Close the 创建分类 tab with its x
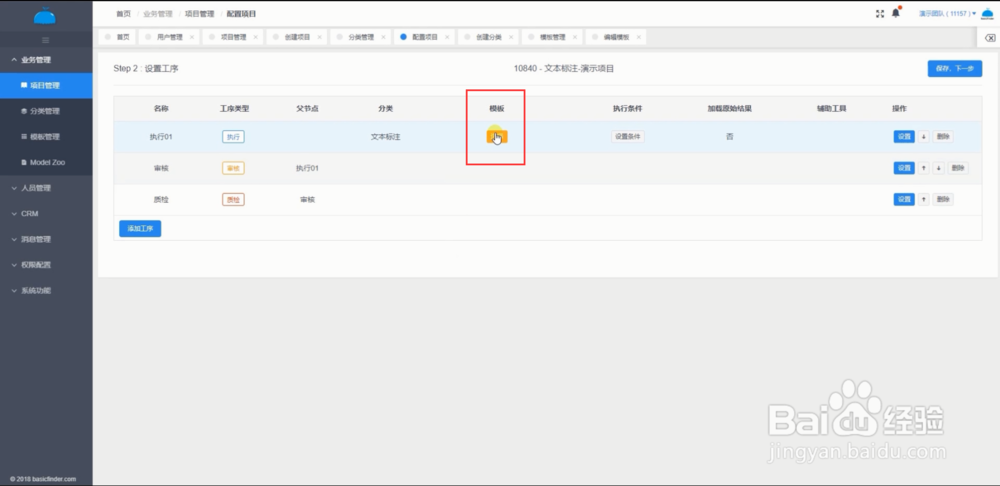This screenshot has width=1000, height=486. click(x=510, y=37)
